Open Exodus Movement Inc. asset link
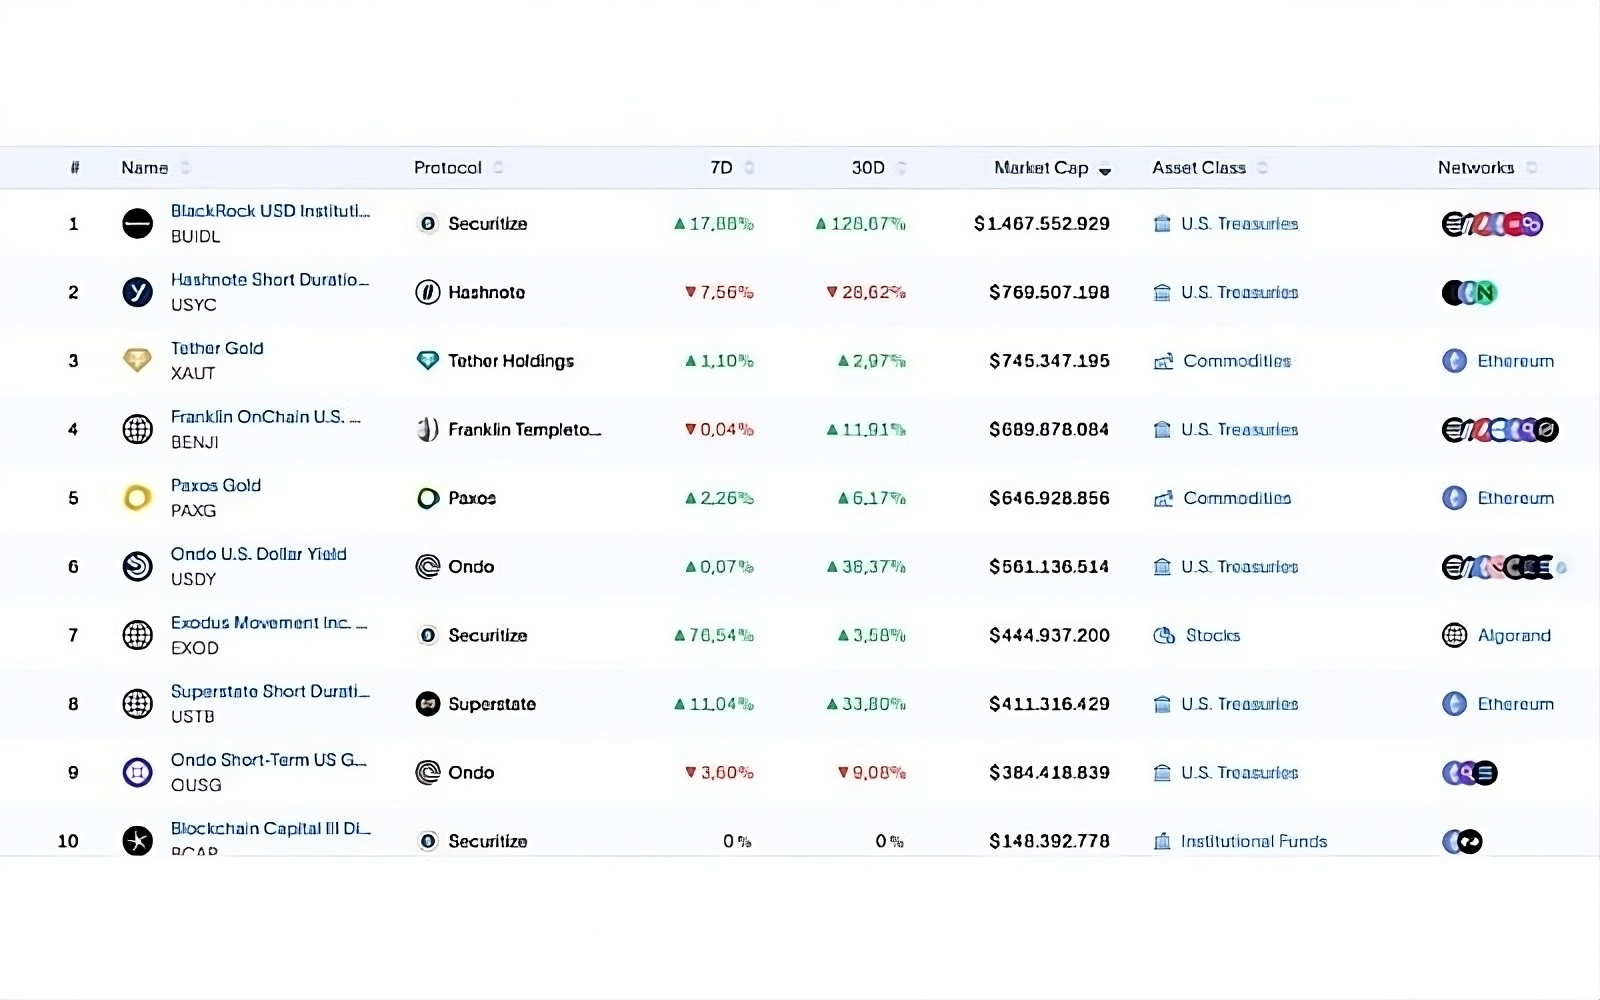This screenshot has width=1600, height=1000. pyautogui.click(x=269, y=623)
